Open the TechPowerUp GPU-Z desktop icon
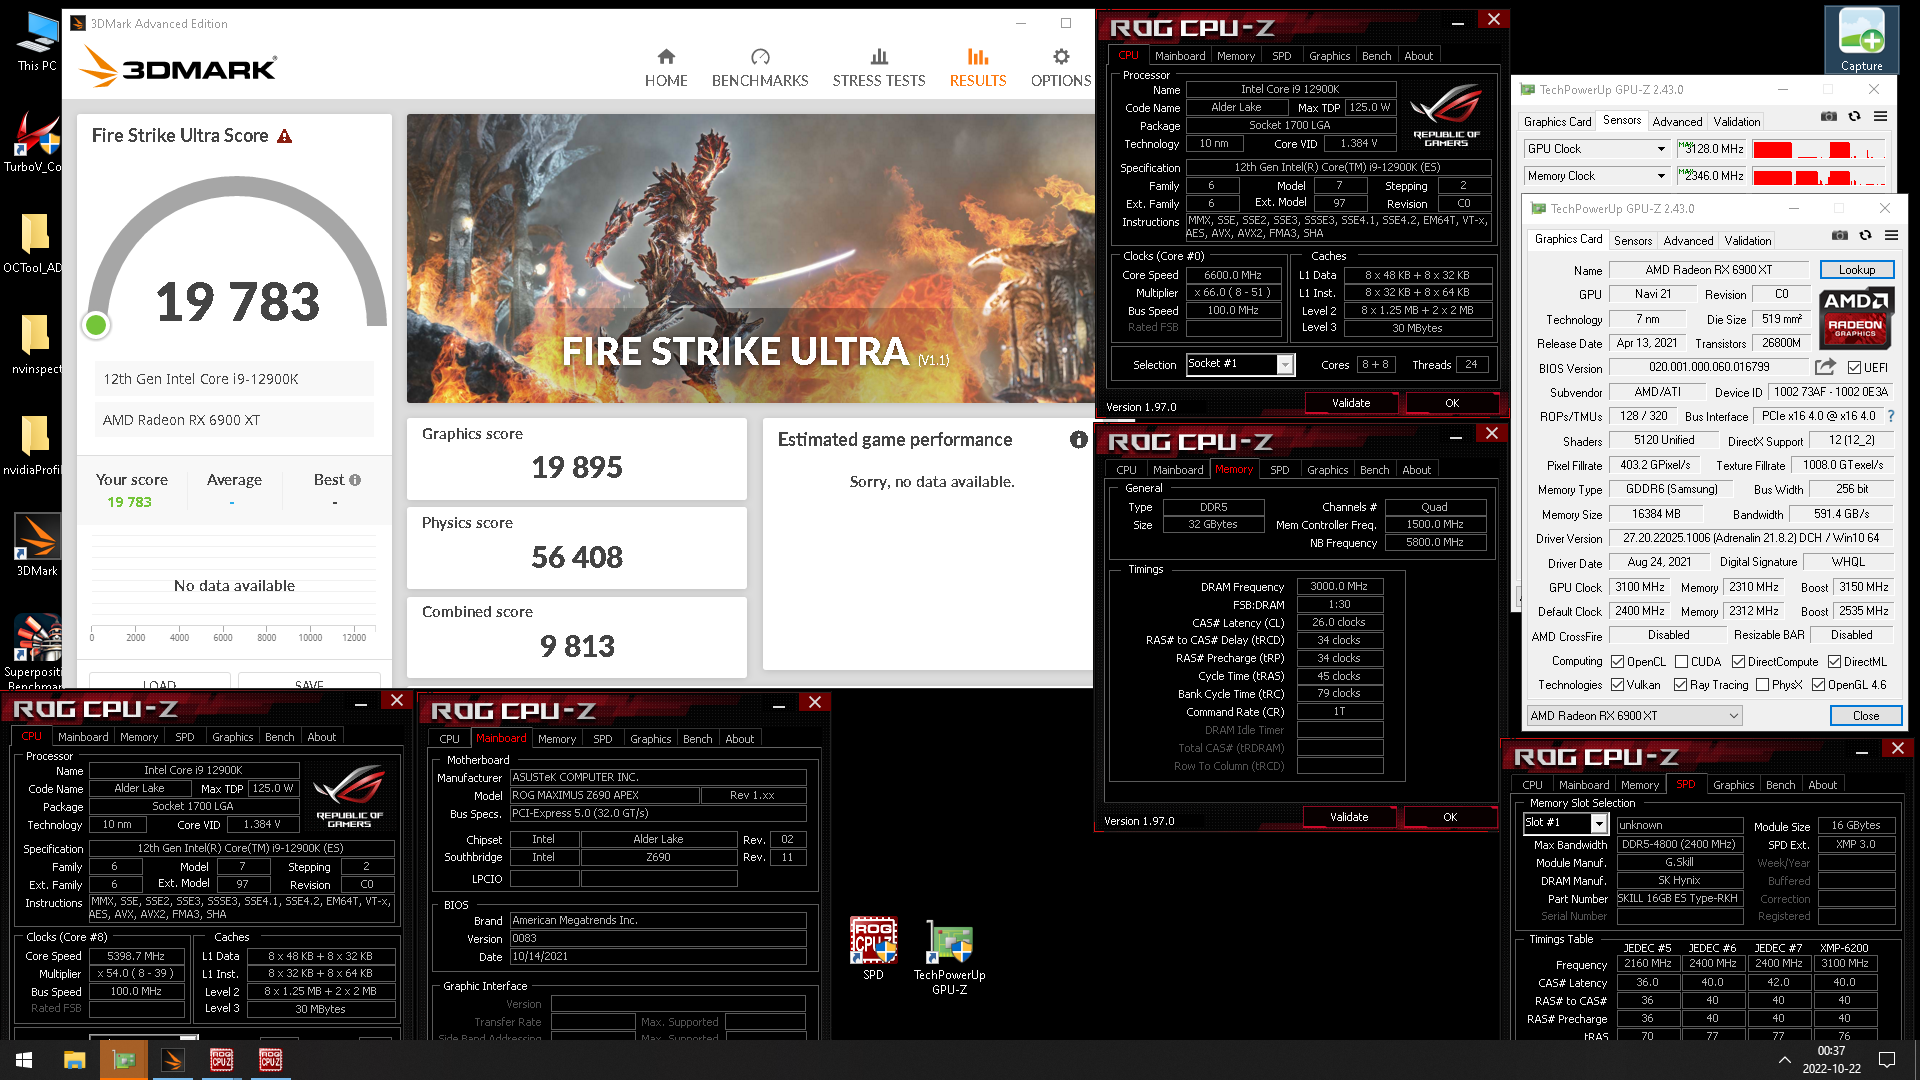Image resolution: width=1920 pixels, height=1080 pixels. [x=949, y=957]
